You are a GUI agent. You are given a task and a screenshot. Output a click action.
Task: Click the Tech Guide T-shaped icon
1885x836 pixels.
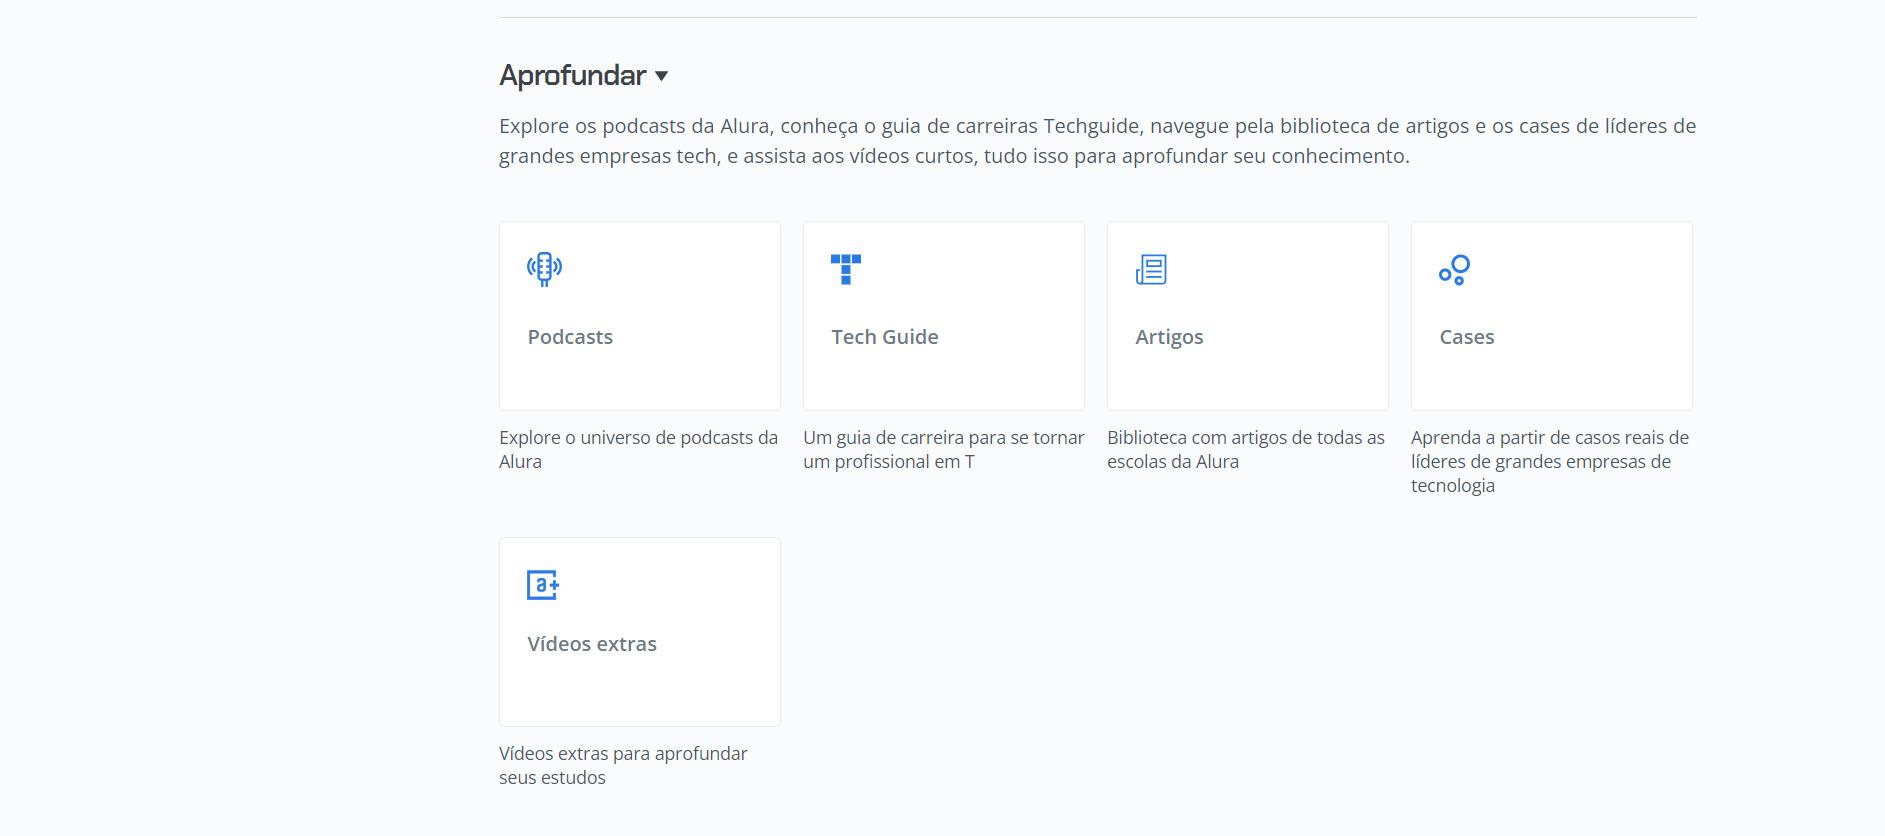[x=846, y=269]
